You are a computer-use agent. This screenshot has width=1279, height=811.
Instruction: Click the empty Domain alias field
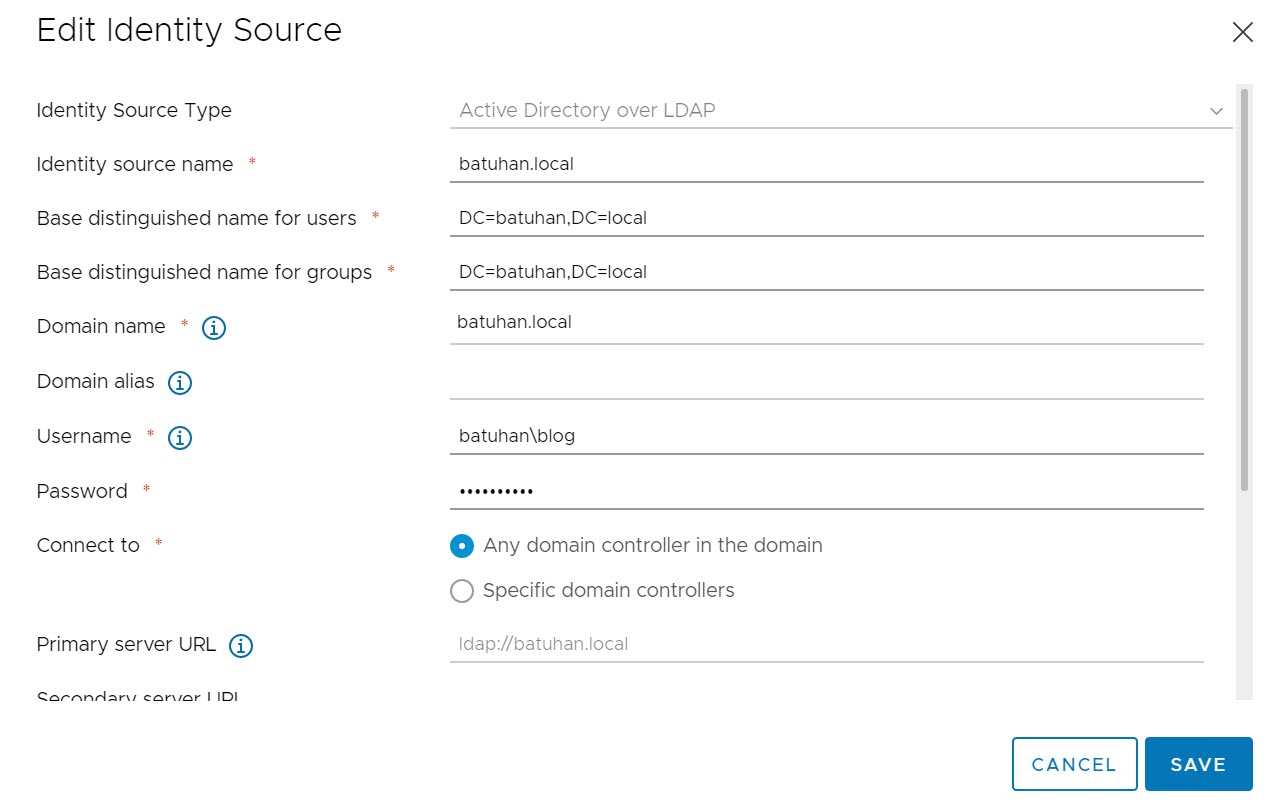tap(826, 381)
